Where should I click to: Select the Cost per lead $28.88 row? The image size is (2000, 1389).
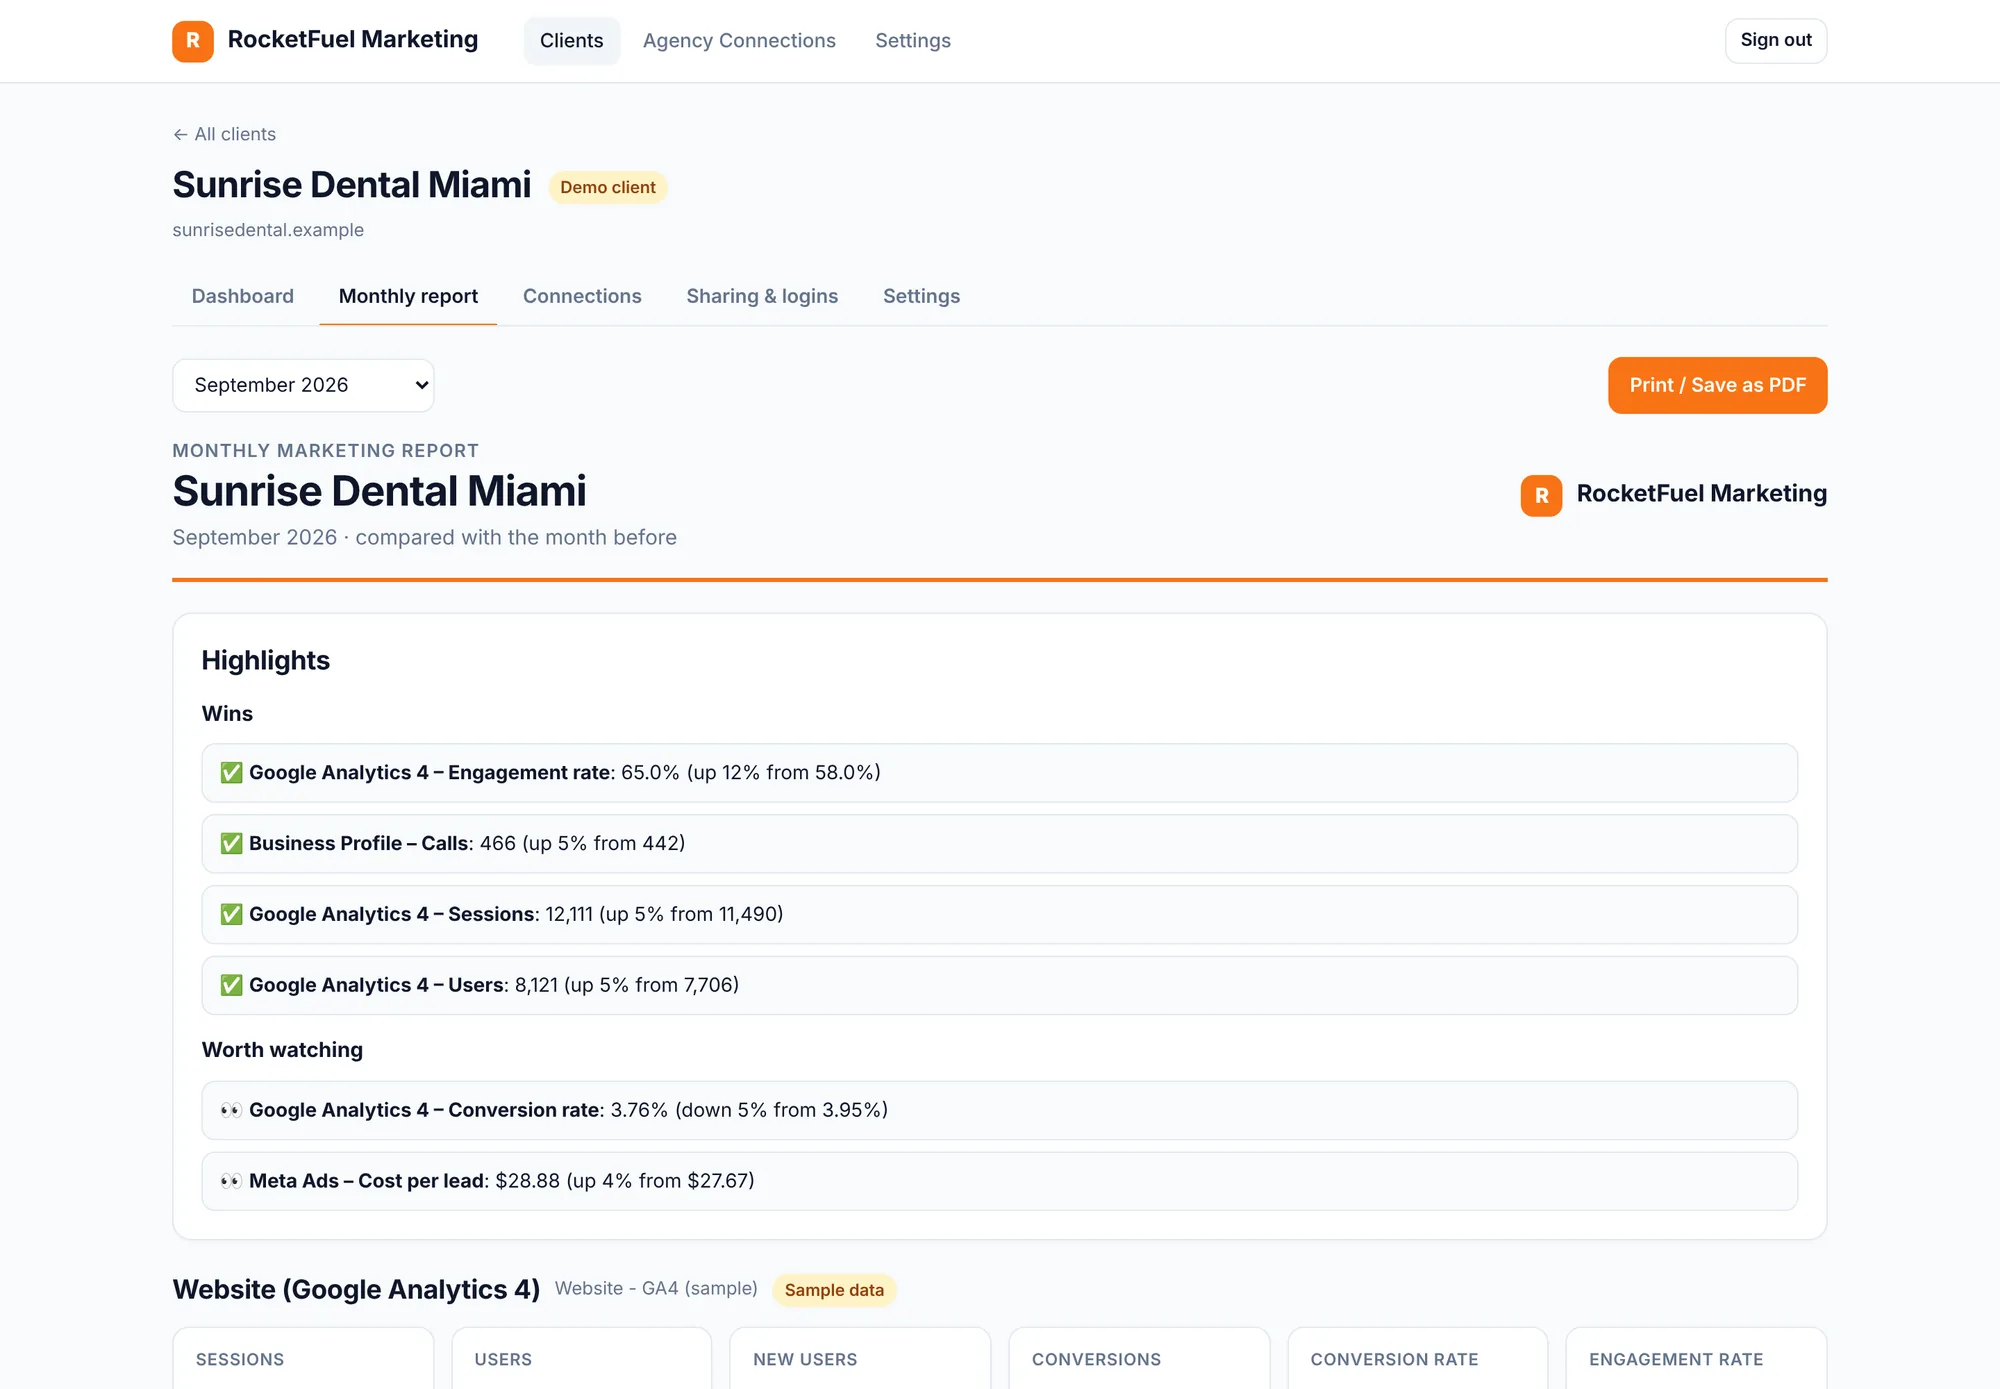click(x=999, y=1181)
